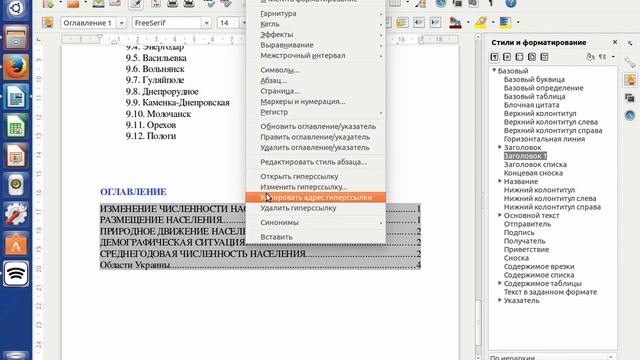
Task: Launch Firefox from the Ubuntu dock
Action: tap(16, 67)
